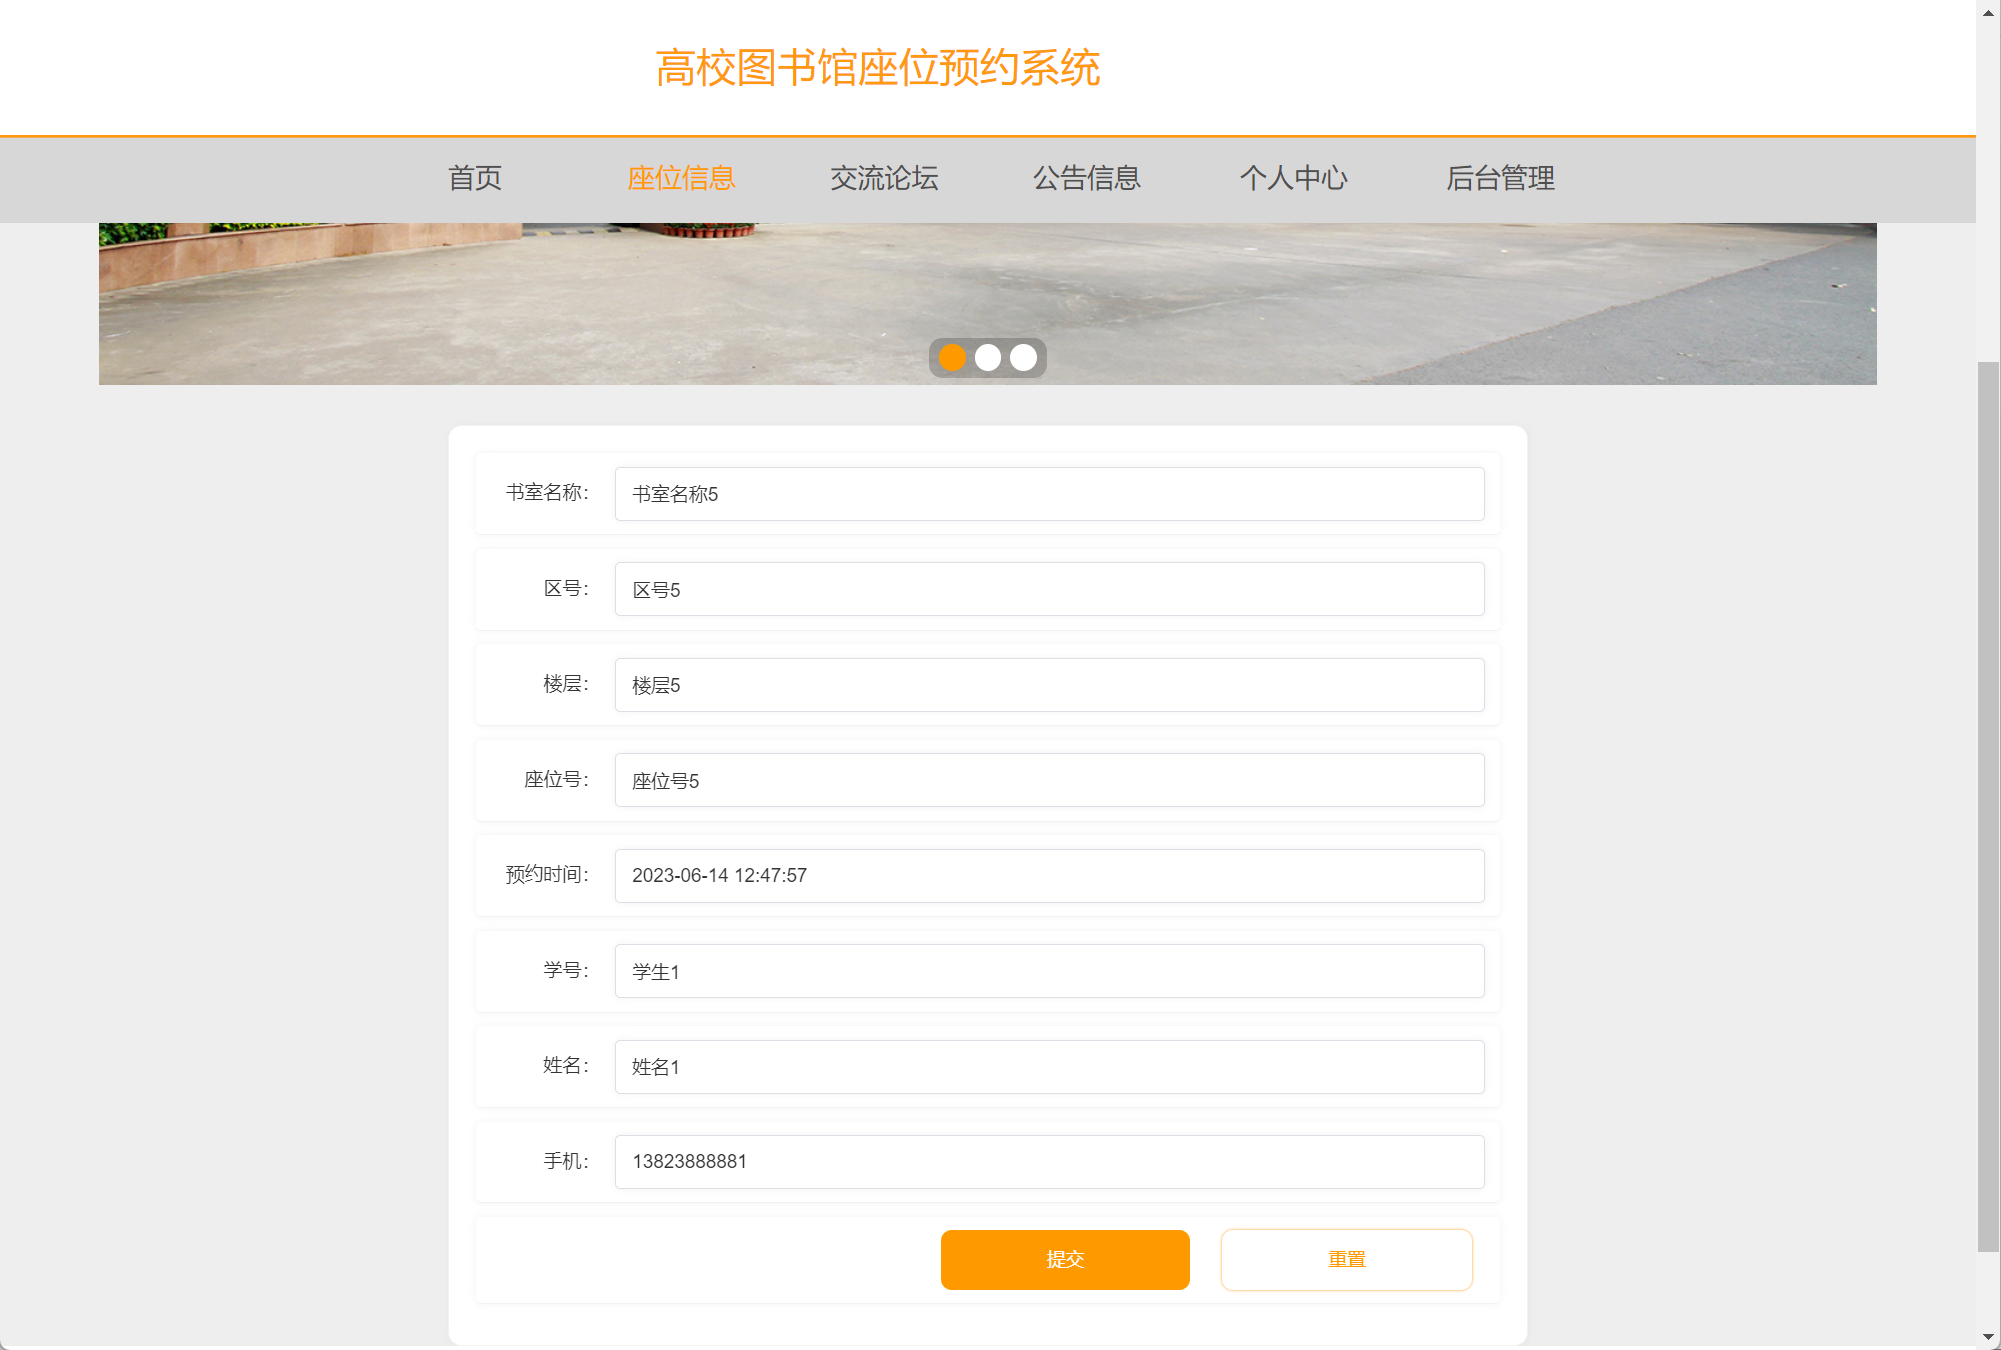
Task: Click into the 手机 phone number field
Action: (x=1049, y=1162)
